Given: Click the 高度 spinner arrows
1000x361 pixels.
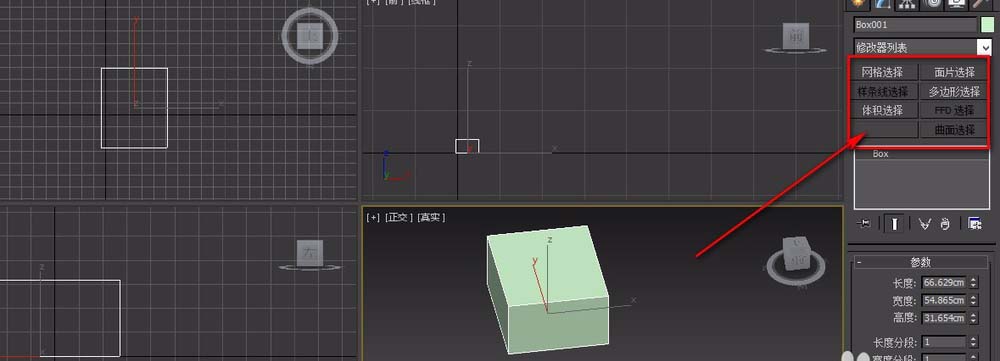Looking at the screenshot, I should click(x=973, y=317).
